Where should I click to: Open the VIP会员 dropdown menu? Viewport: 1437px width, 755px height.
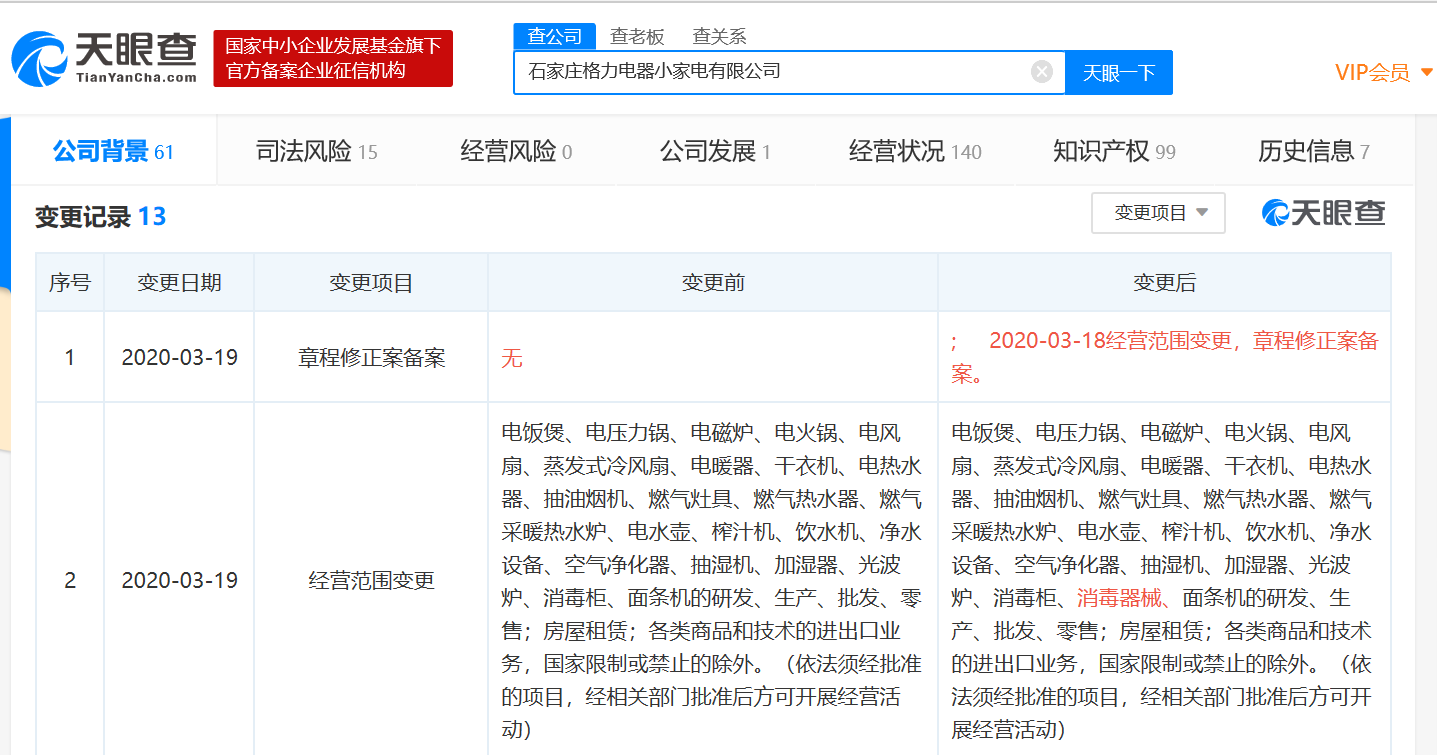[1383, 73]
